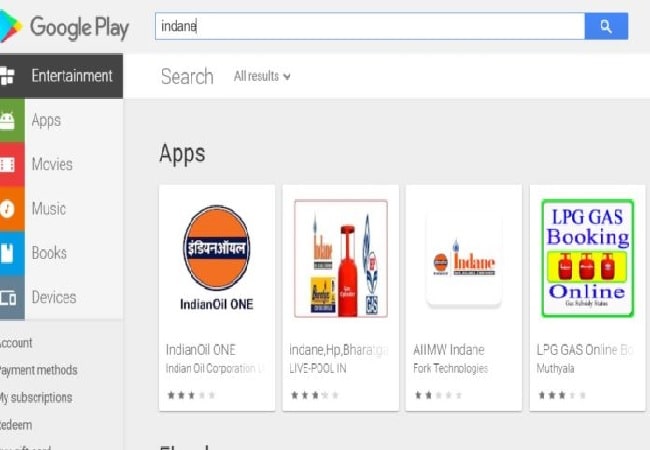Image resolution: width=650 pixels, height=450 pixels.
Task: Click the Fork Technologies developer link
Action: tap(451, 368)
